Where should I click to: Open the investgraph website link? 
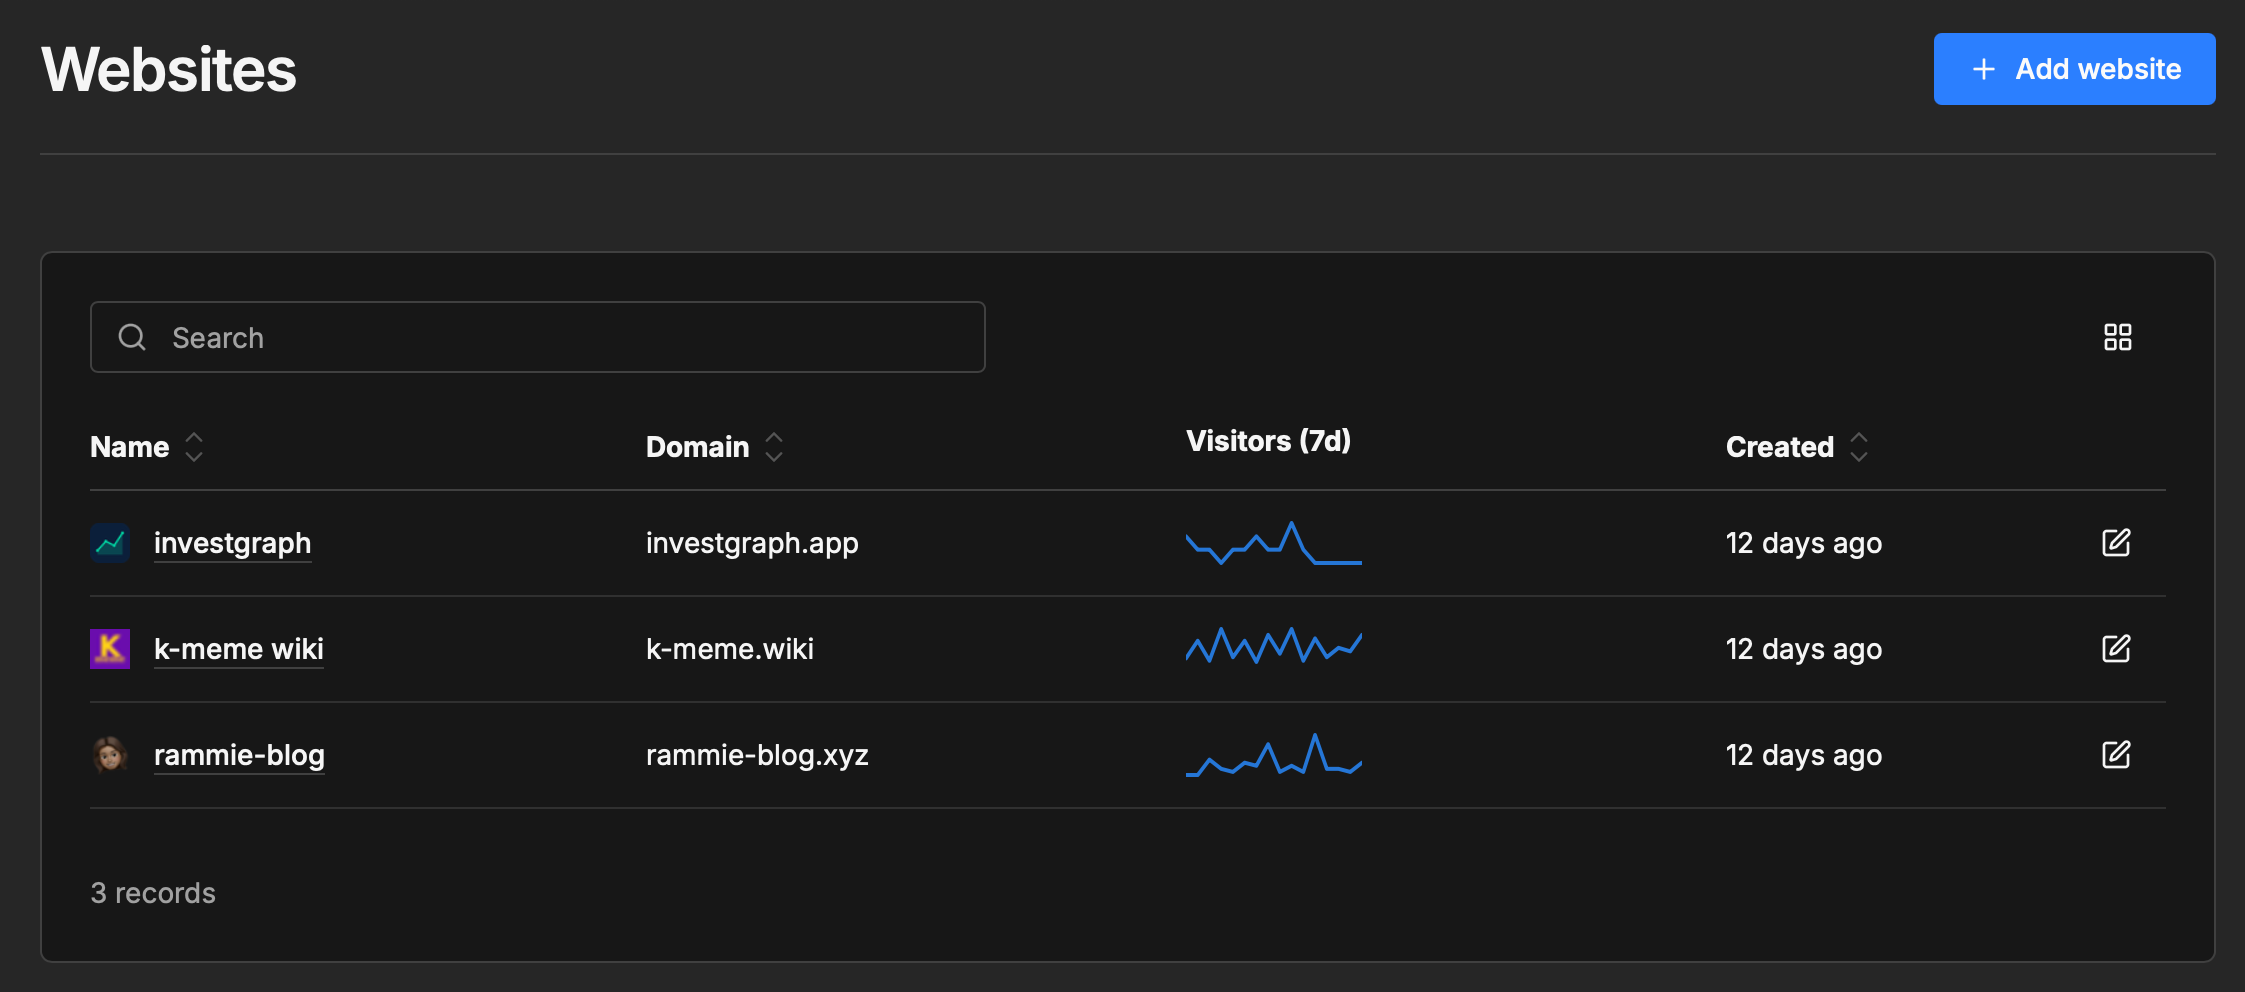pos(232,543)
